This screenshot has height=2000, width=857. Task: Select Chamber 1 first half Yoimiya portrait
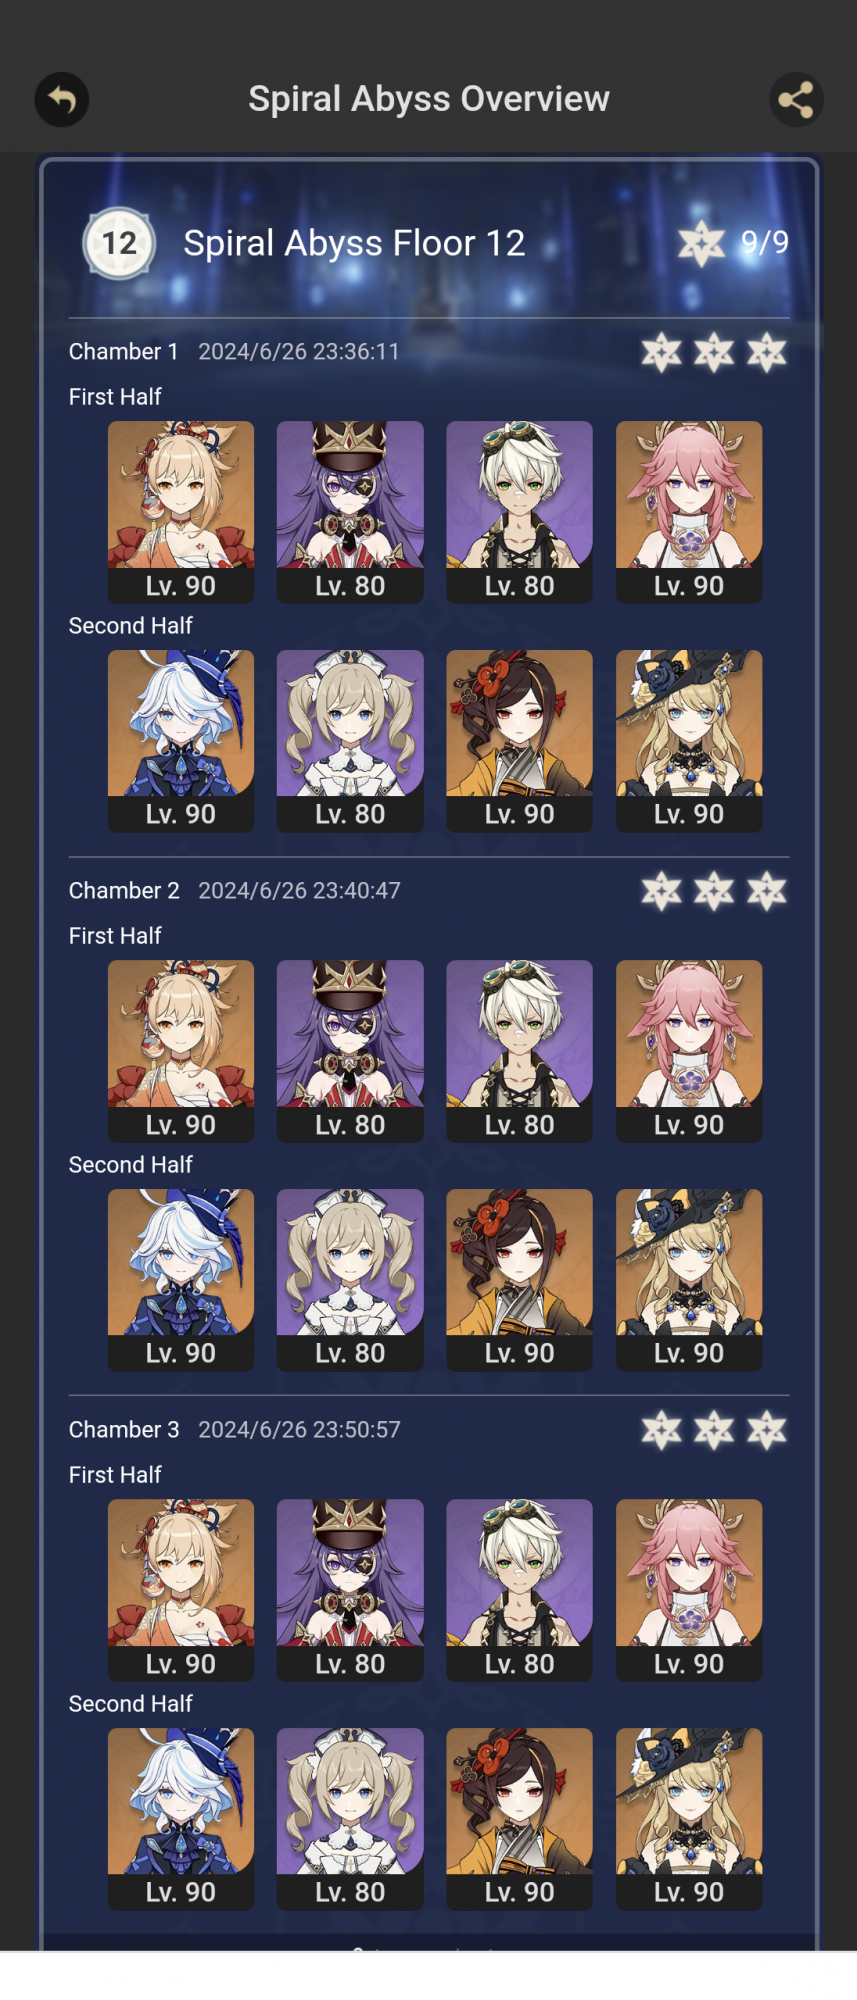(181, 512)
